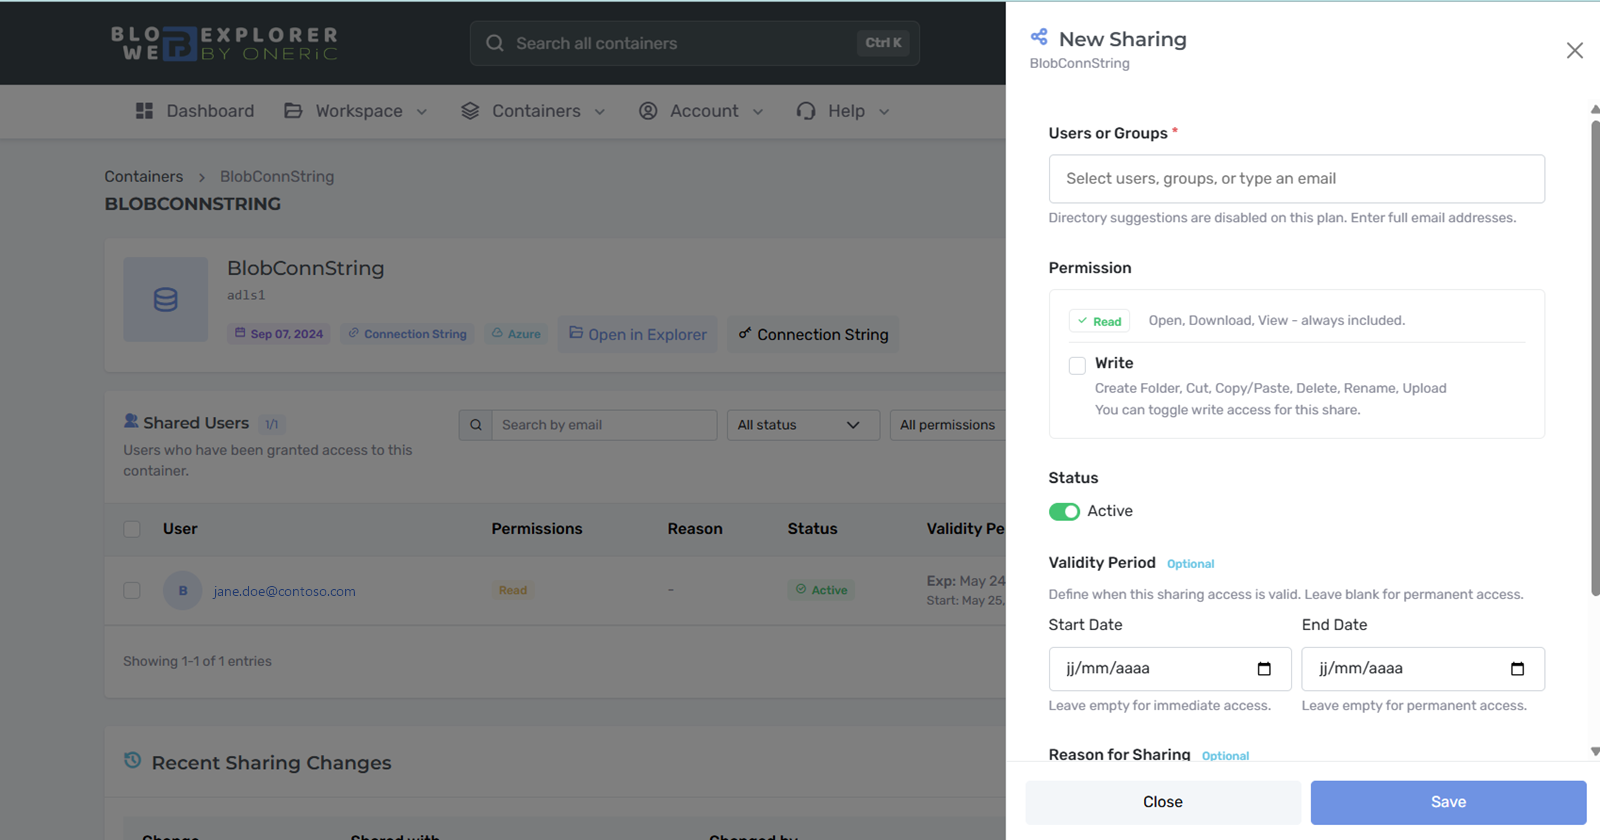Click the Workspace folder icon
1600x840 pixels.
293,111
